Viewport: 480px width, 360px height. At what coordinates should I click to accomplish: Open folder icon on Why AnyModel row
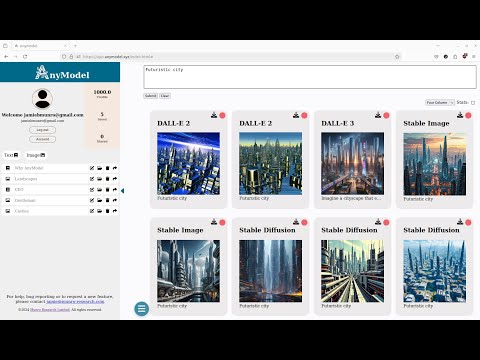coord(100,168)
